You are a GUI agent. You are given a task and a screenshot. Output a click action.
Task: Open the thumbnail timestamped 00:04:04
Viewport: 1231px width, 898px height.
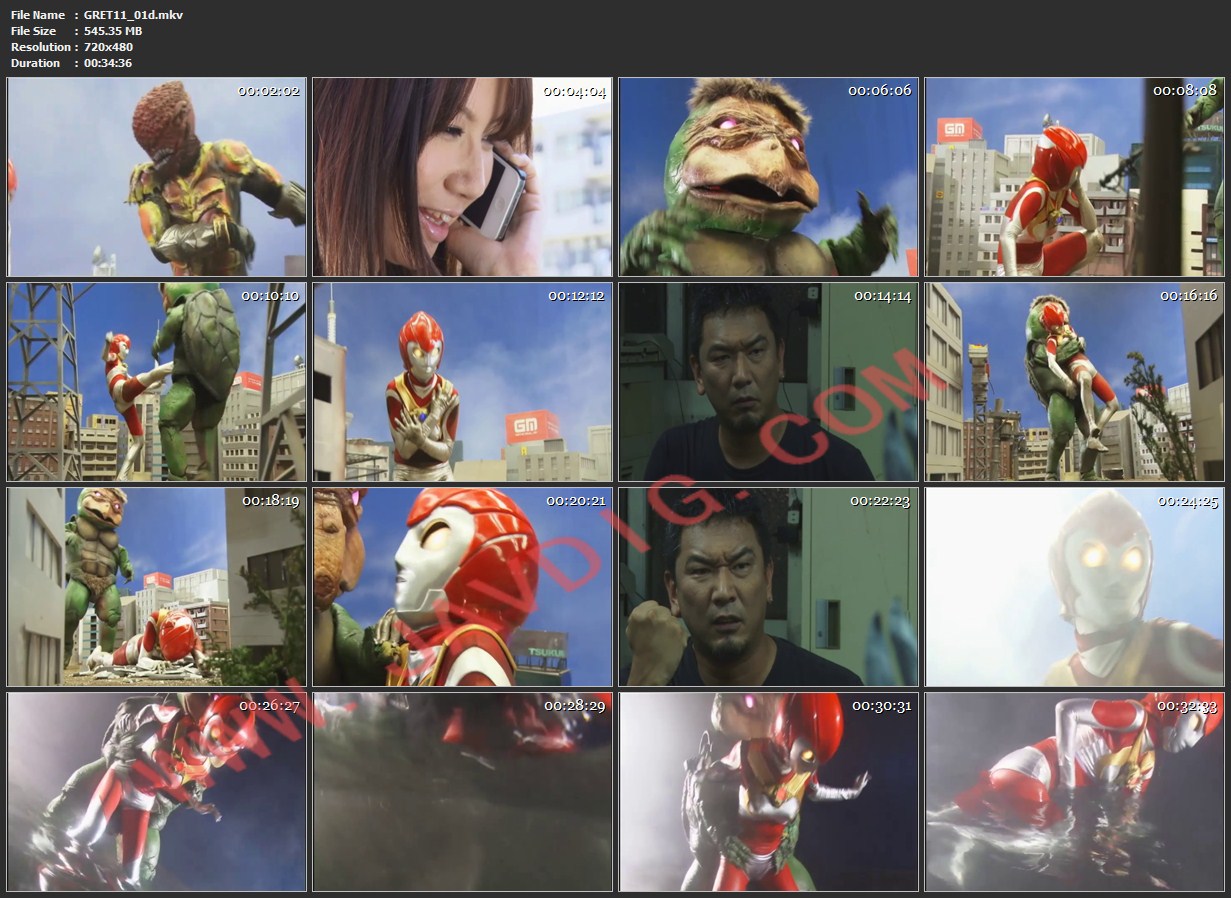463,177
